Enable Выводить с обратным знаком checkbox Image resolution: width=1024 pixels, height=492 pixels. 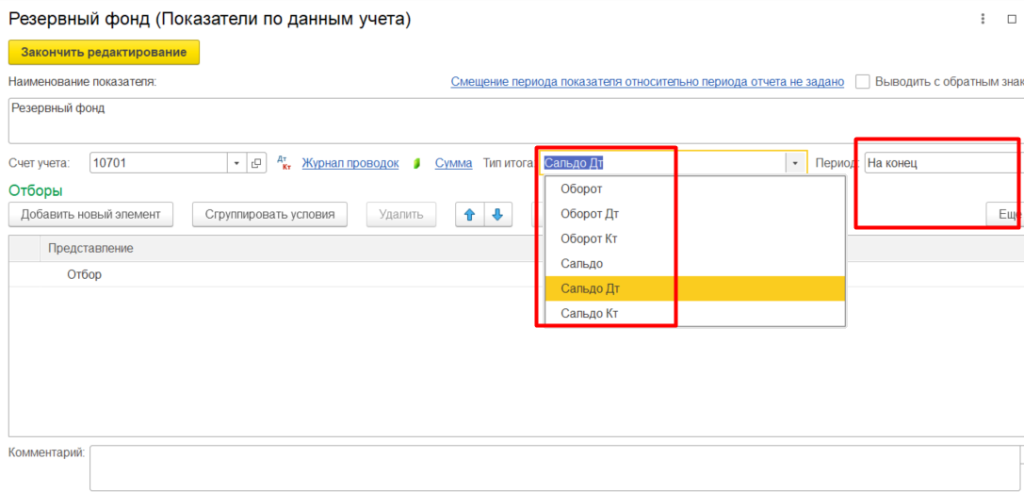tap(862, 82)
